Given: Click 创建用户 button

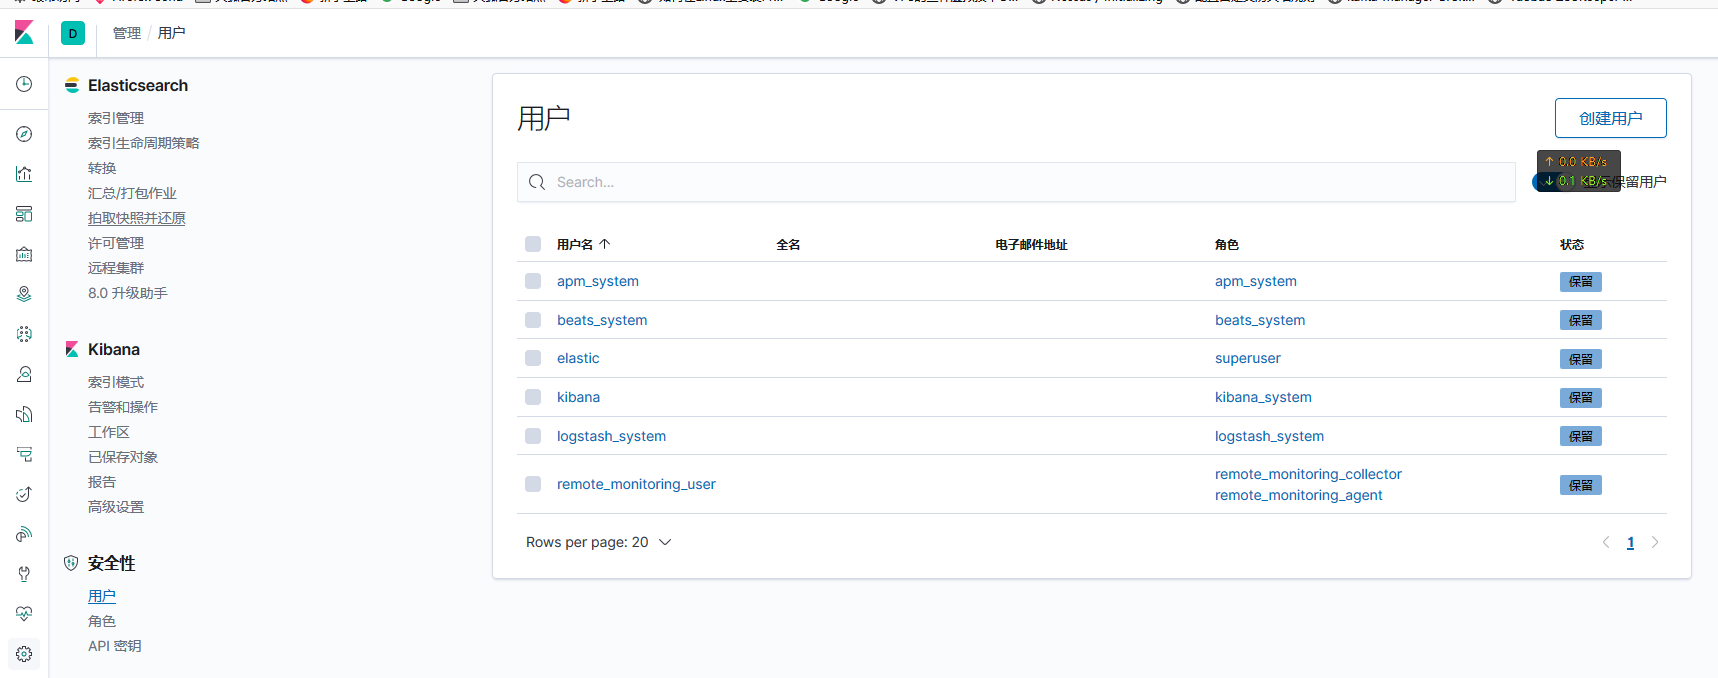Looking at the screenshot, I should (x=1610, y=118).
